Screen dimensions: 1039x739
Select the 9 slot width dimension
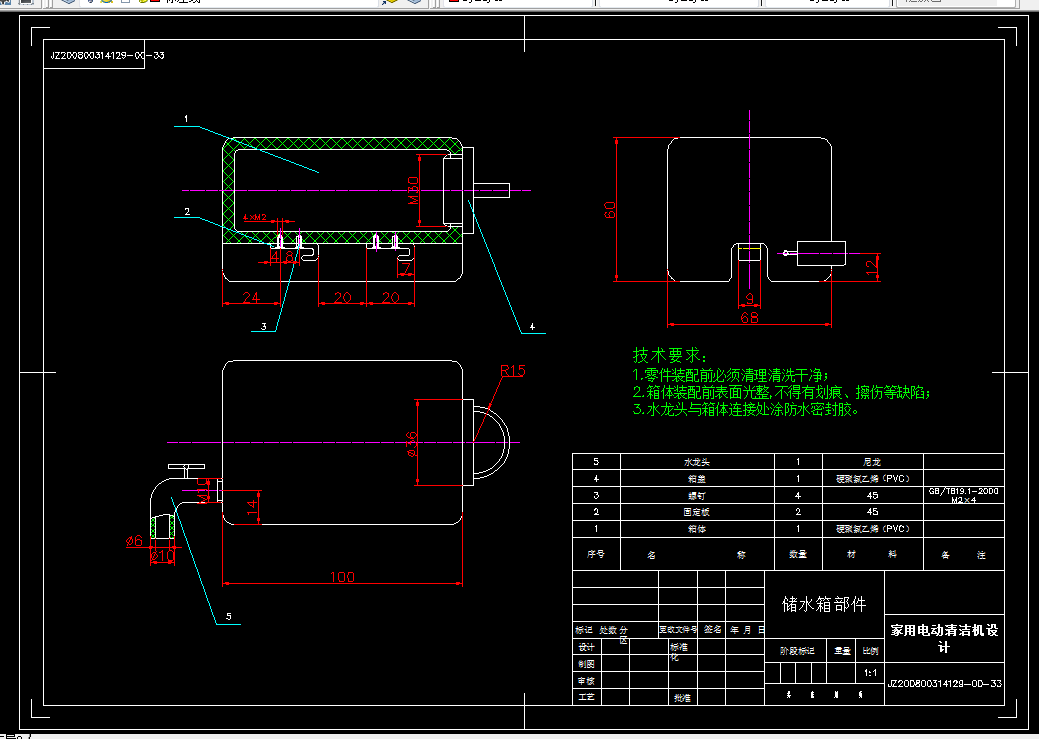pyautogui.click(x=749, y=299)
